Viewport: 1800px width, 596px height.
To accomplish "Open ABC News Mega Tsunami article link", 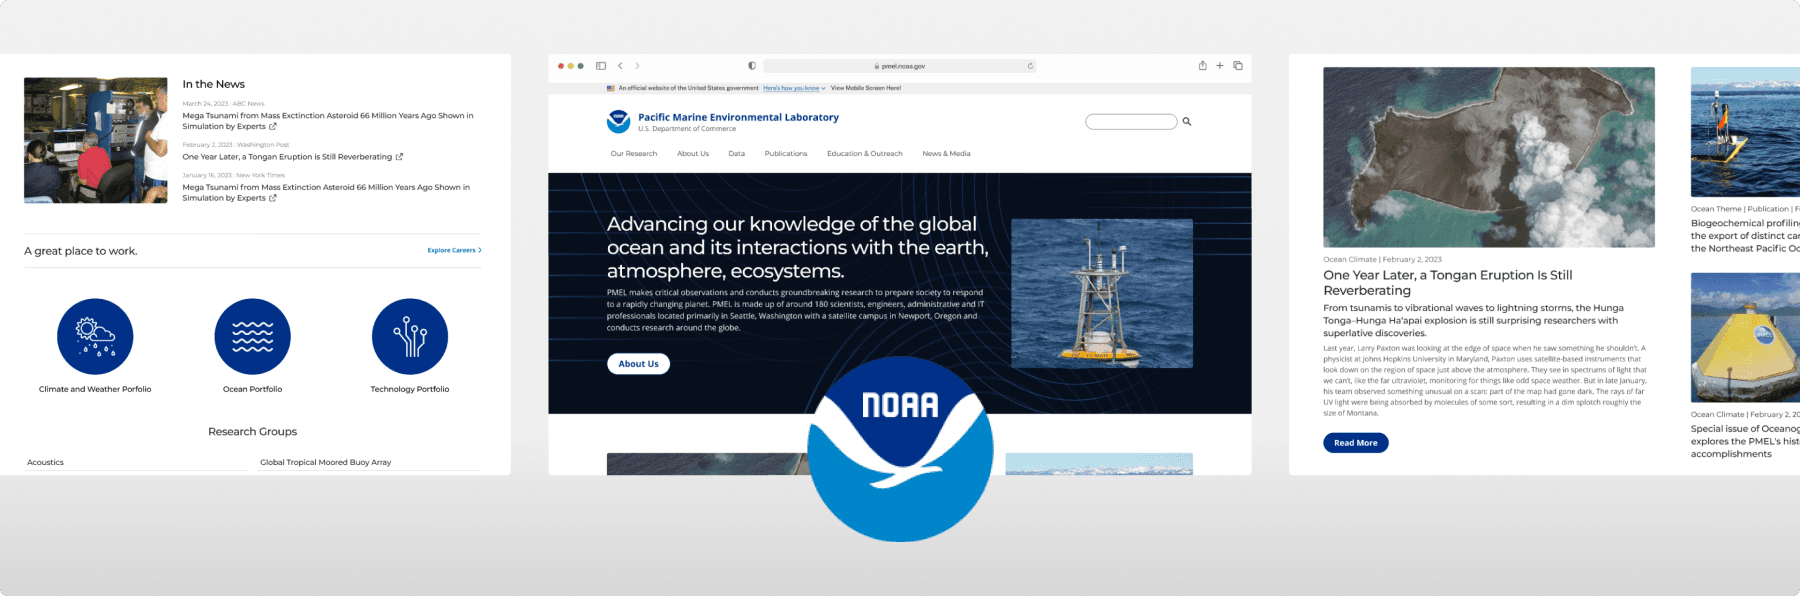I will pyautogui.click(x=328, y=121).
